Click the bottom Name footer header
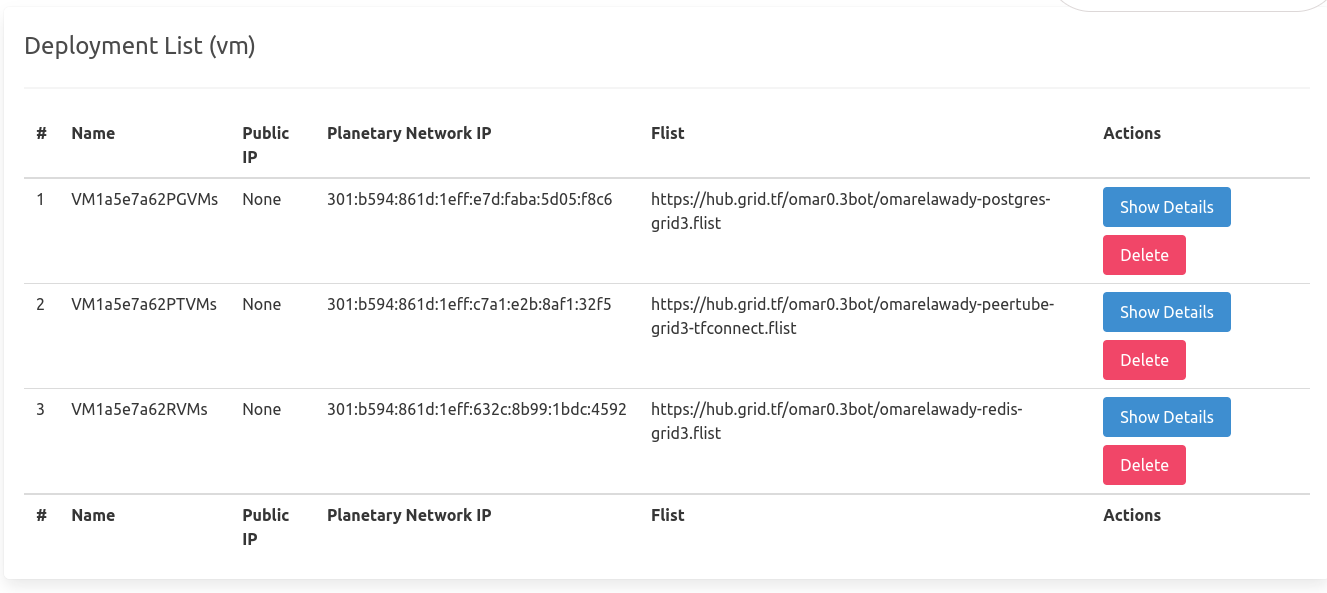Viewport: 1327px width, 593px height. pyautogui.click(x=93, y=515)
